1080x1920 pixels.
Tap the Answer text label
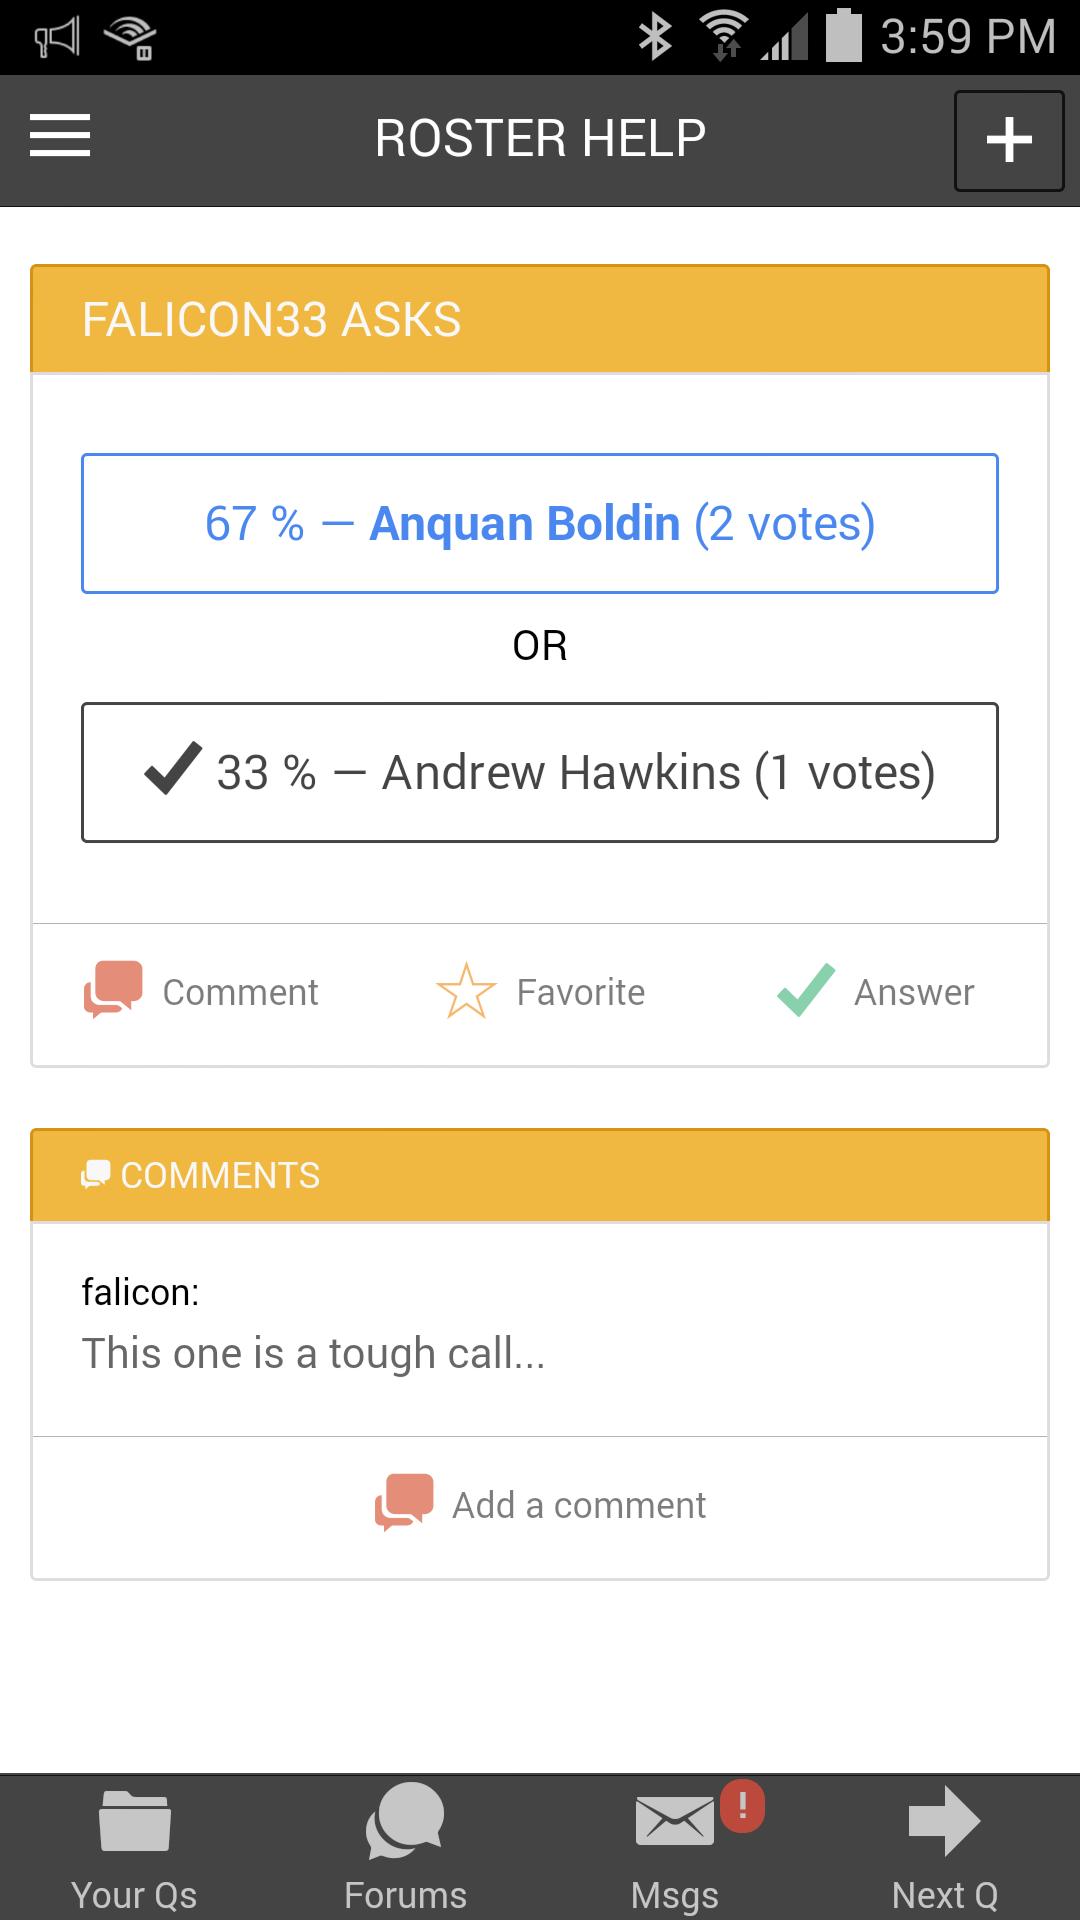(914, 992)
